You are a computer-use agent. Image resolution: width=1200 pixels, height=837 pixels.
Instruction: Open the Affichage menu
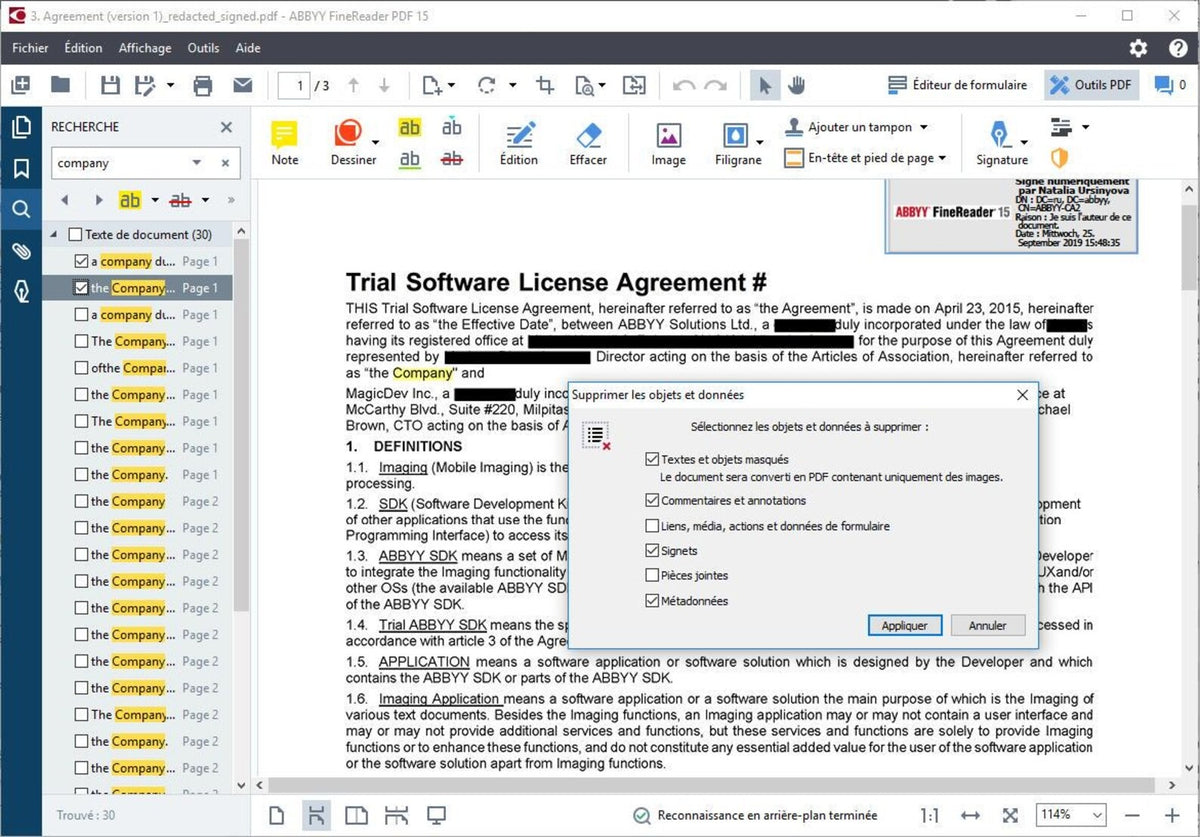[x=145, y=48]
